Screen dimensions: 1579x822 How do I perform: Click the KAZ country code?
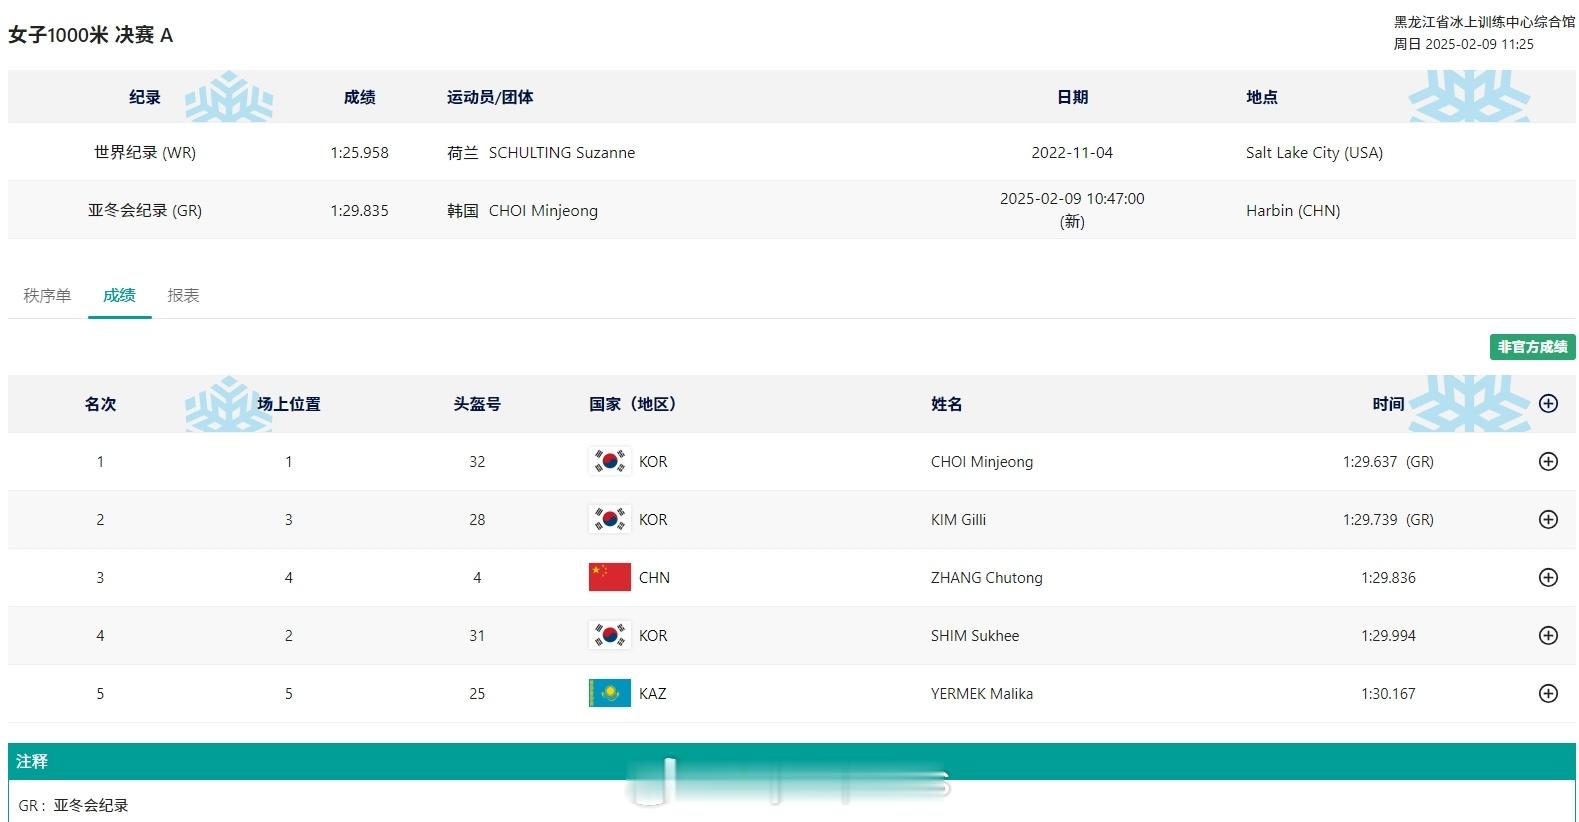click(652, 693)
